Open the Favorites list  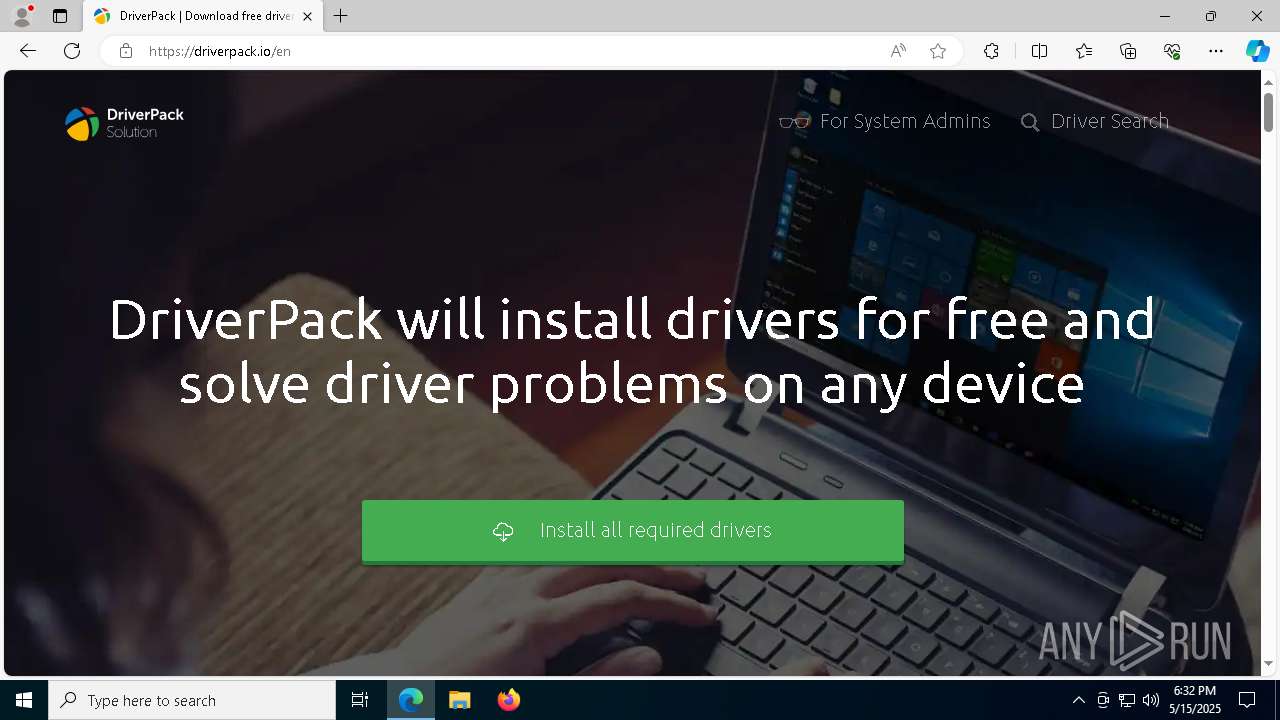tap(1084, 51)
